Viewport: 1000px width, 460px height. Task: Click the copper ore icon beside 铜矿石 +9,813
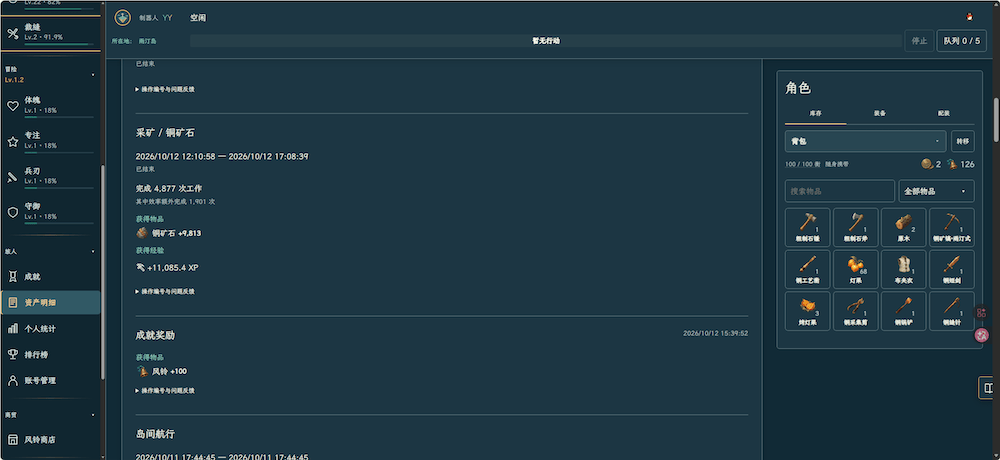coord(142,233)
